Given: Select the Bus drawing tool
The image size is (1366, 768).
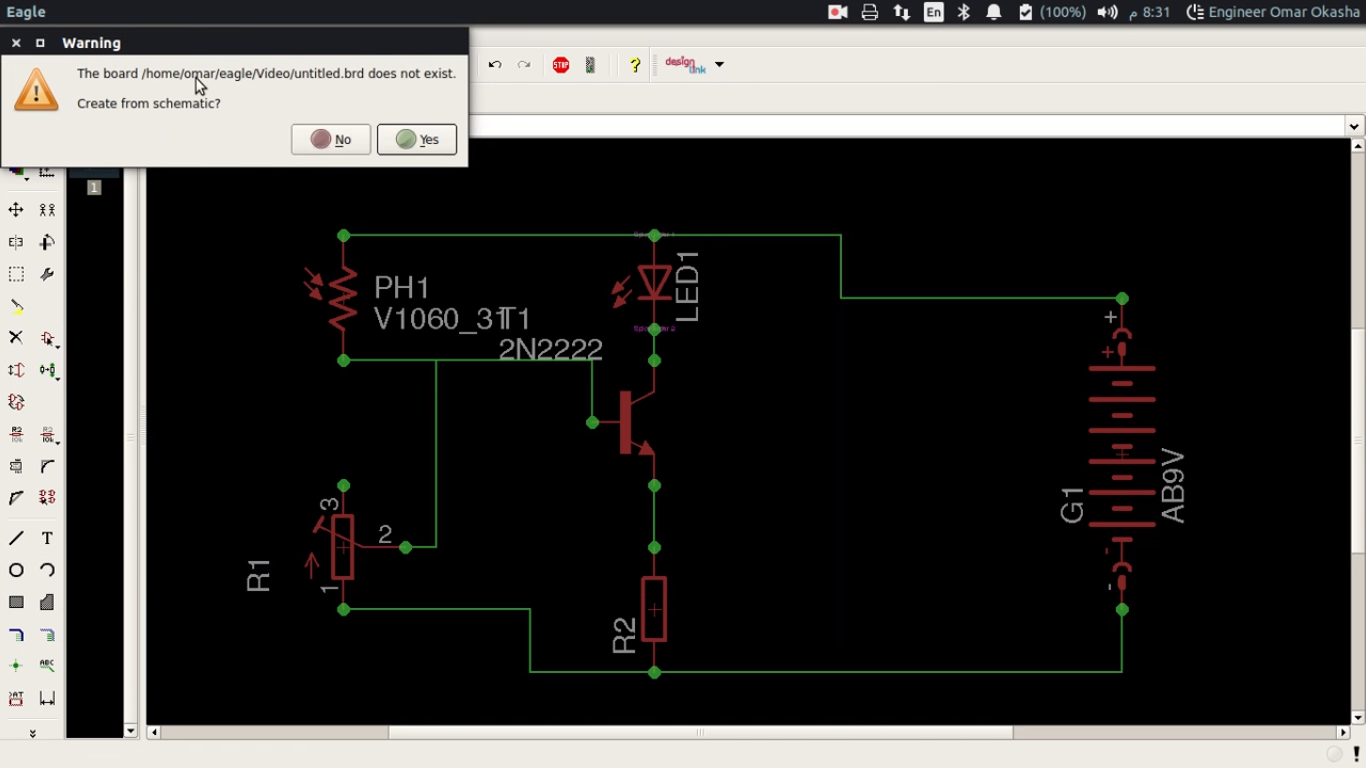Looking at the screenshot, I should point(16,634).
